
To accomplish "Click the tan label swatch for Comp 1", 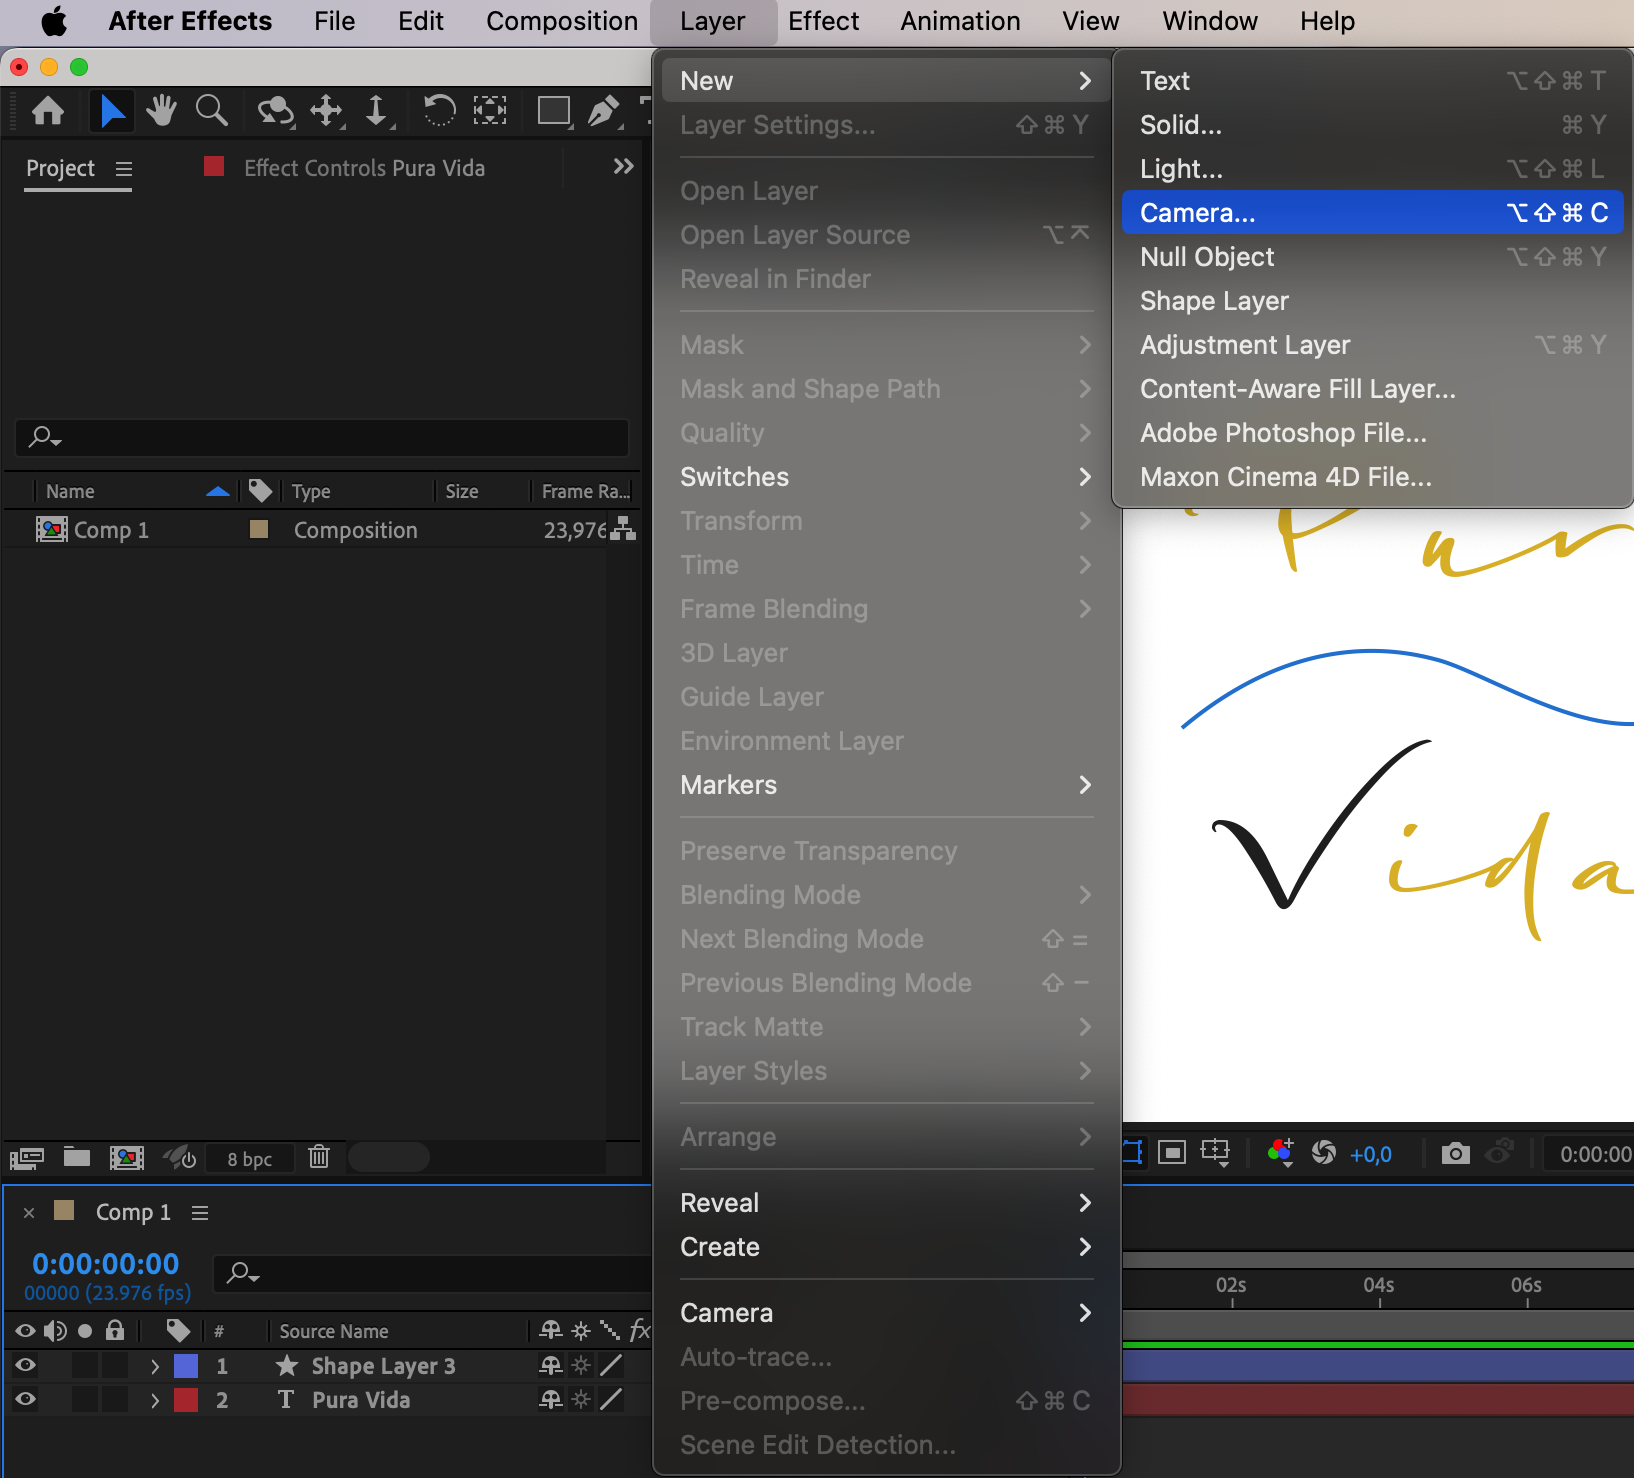I will [x=259, y=529].
